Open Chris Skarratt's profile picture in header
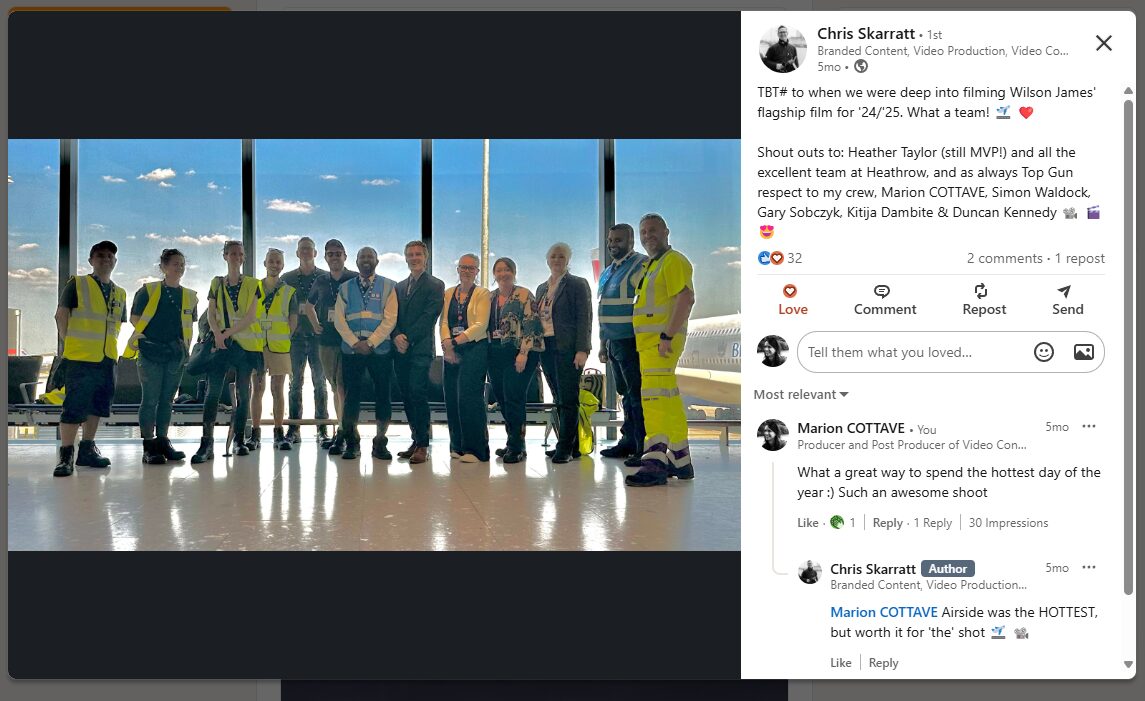Viewport: 1145px width, 701px height. point(783,49)
